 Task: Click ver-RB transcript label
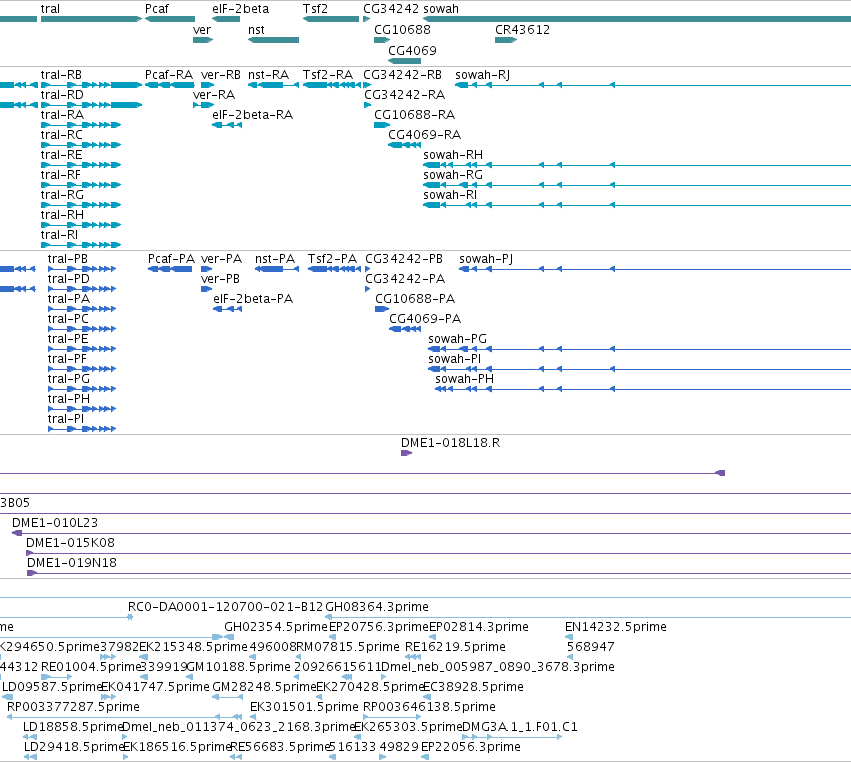(x=220, y=74)
